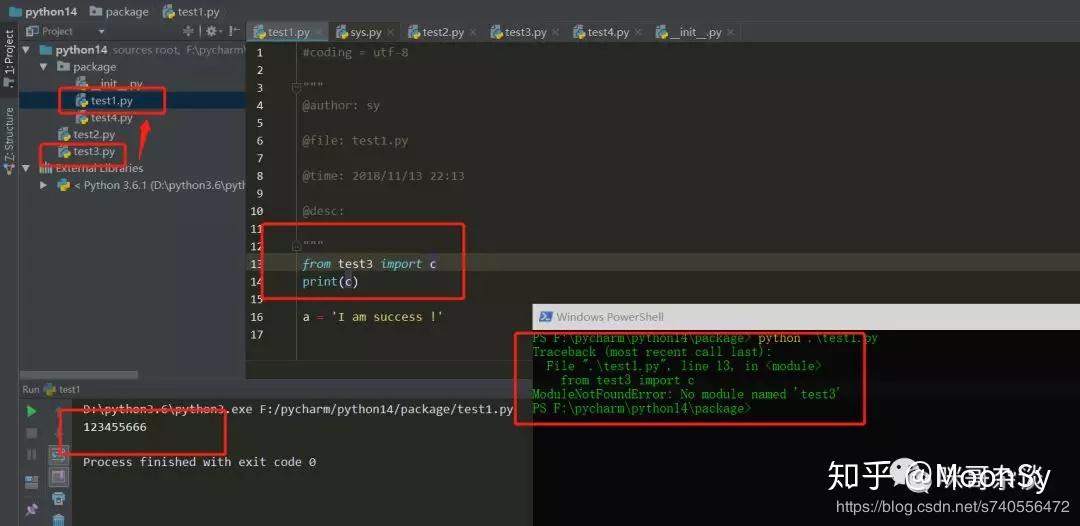Open the Project panel gear settings
The width and height of the screenshot is (1080, 526).
point(211,31)
